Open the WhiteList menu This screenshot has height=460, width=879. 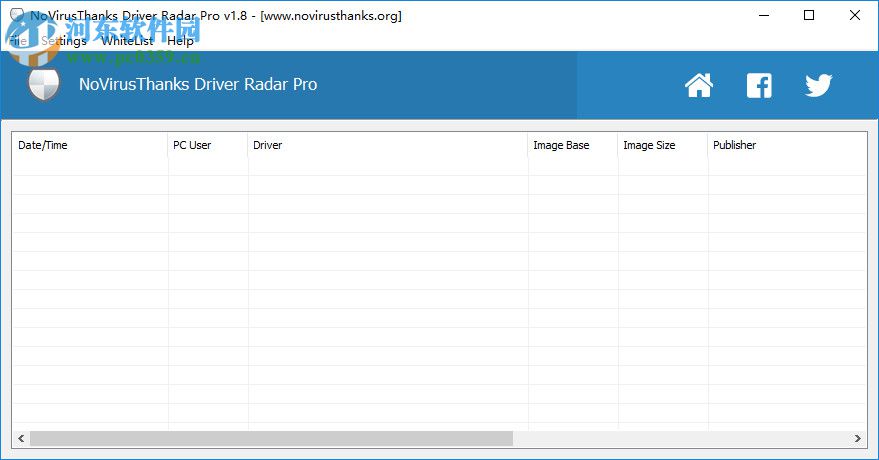(127, 41)
